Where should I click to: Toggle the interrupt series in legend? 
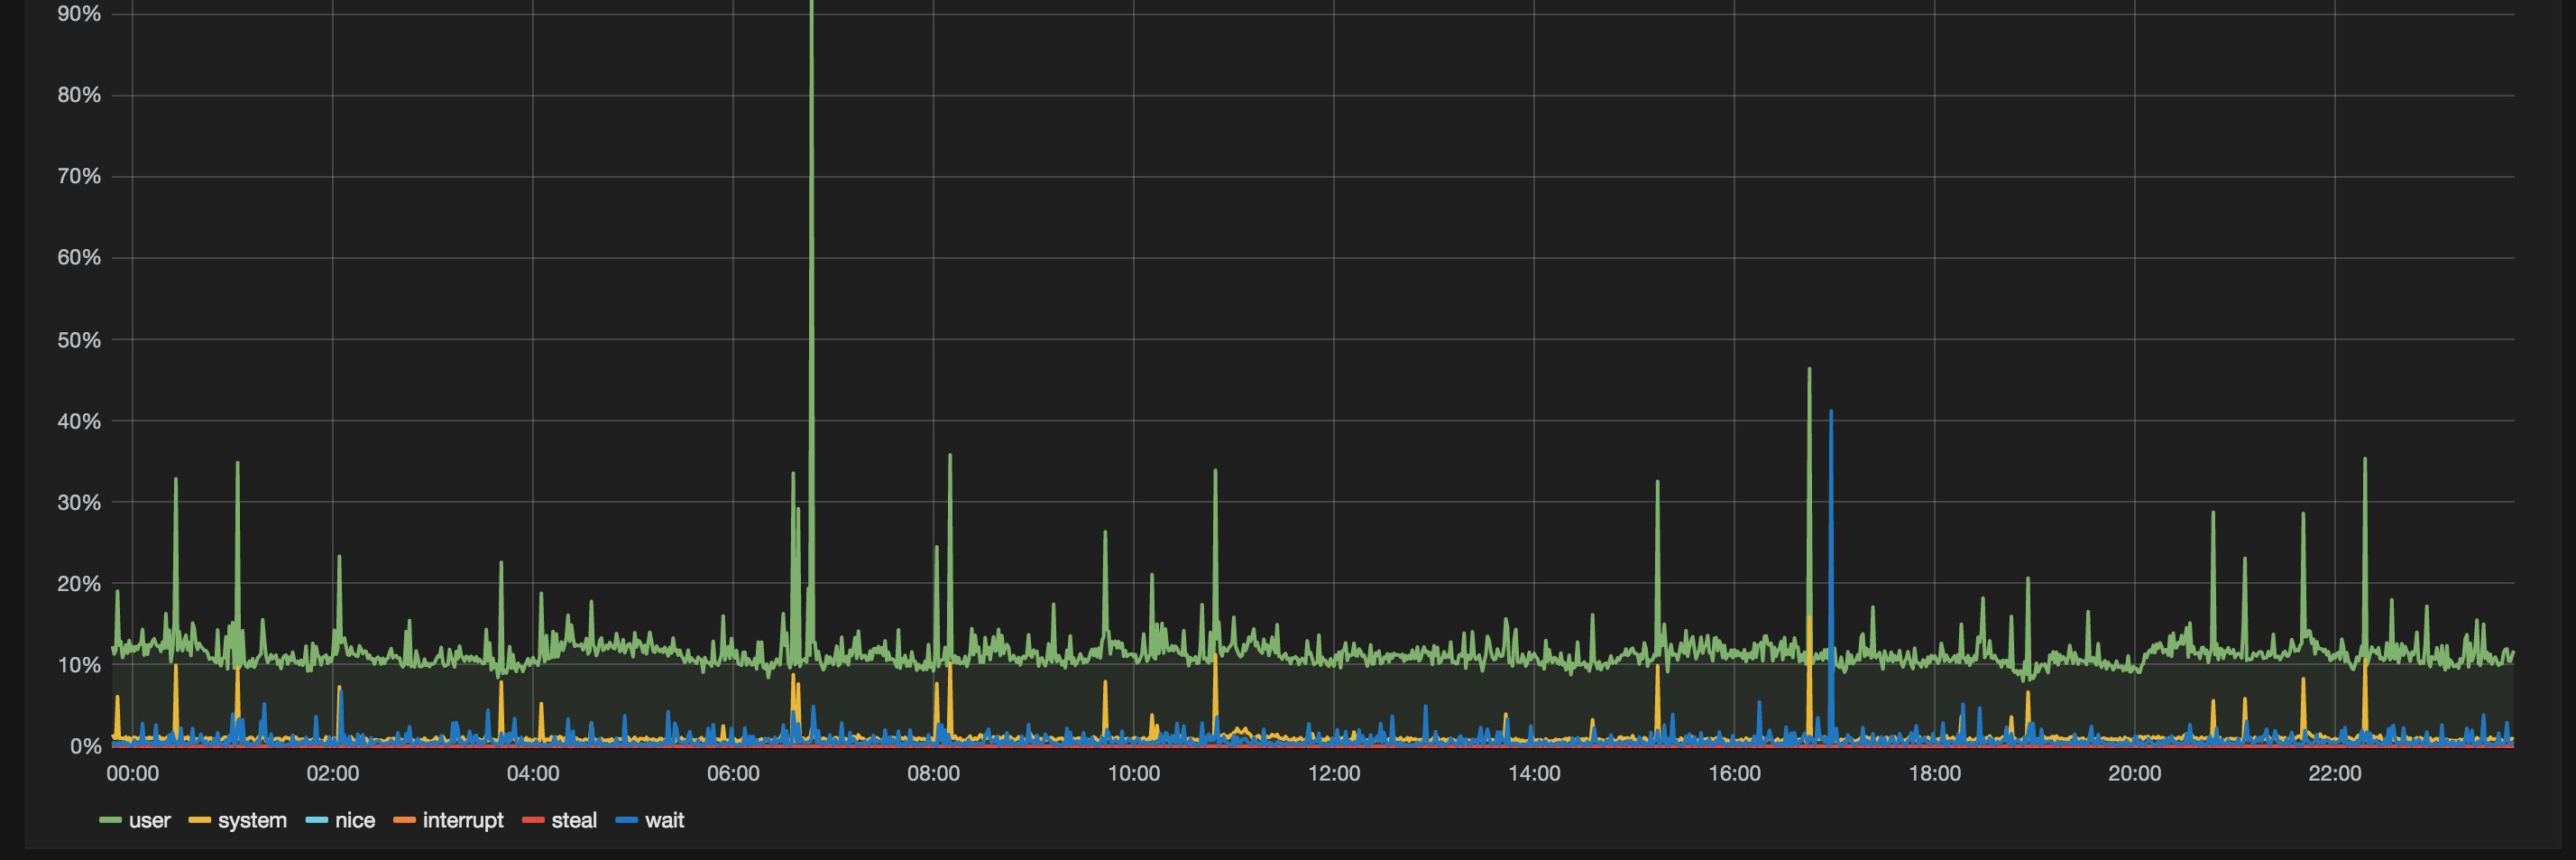463,821
